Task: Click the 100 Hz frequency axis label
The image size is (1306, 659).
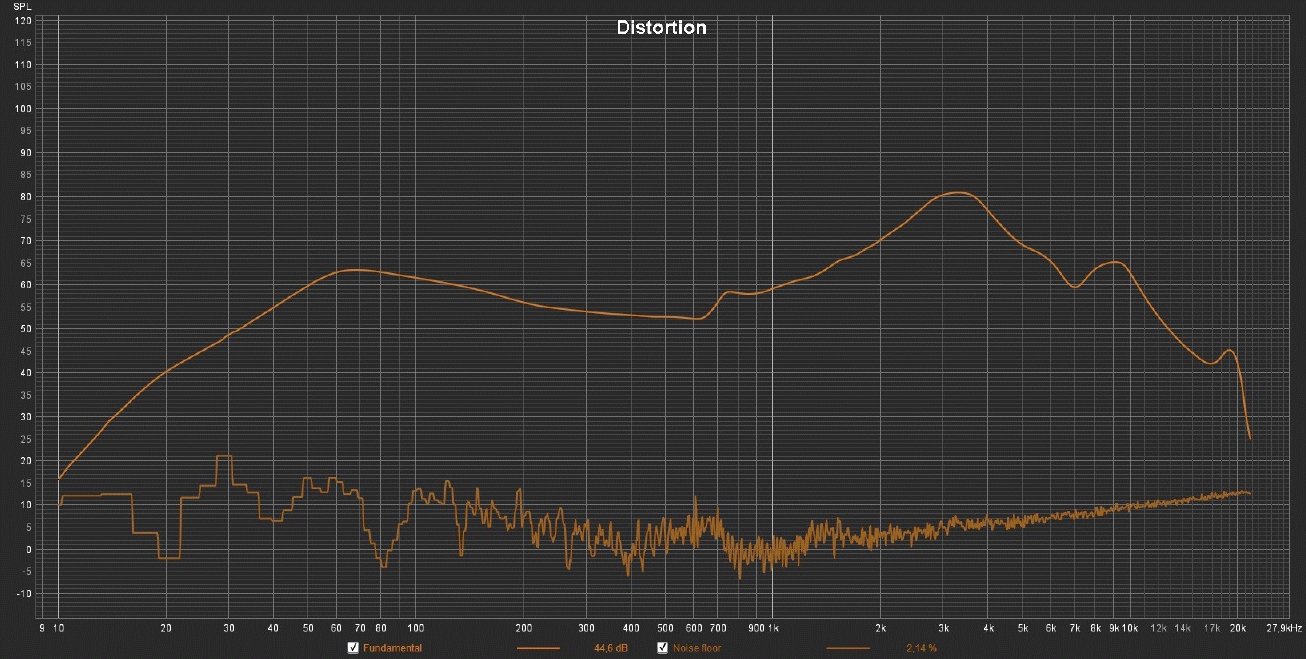Action: pyautogui.click(x=415, y=628)
